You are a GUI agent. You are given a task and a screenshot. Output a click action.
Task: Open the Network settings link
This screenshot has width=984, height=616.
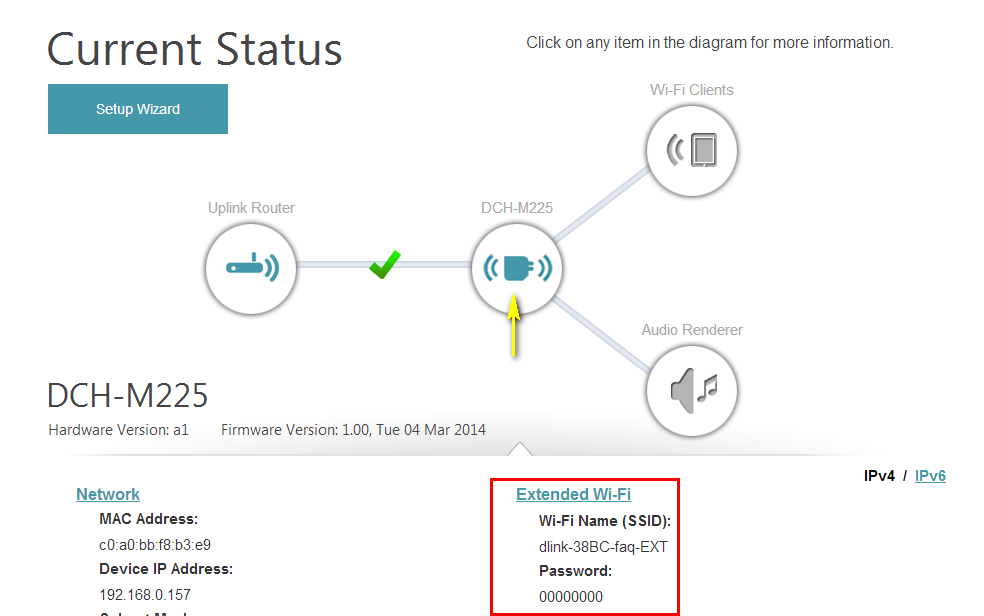click(108, 494)
